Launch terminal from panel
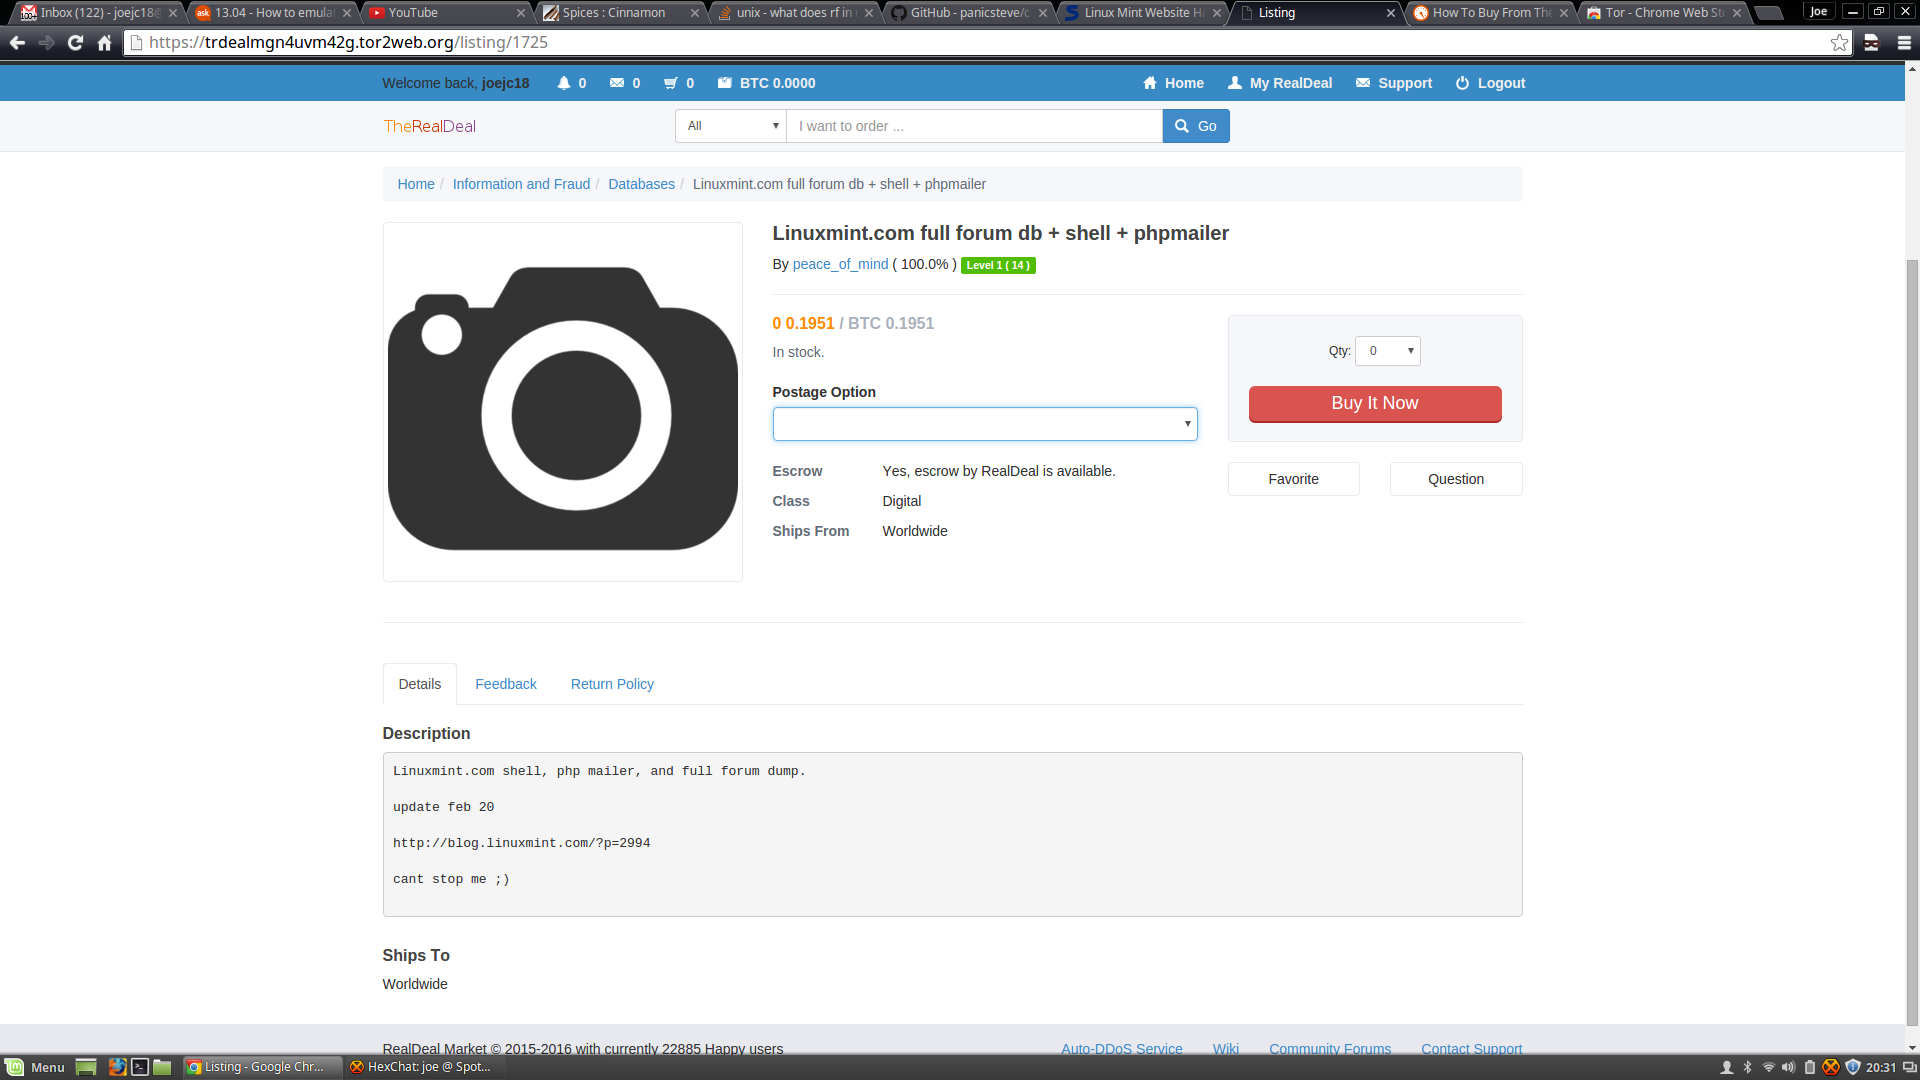The image size is (1920, 1080). (140, 1067)
